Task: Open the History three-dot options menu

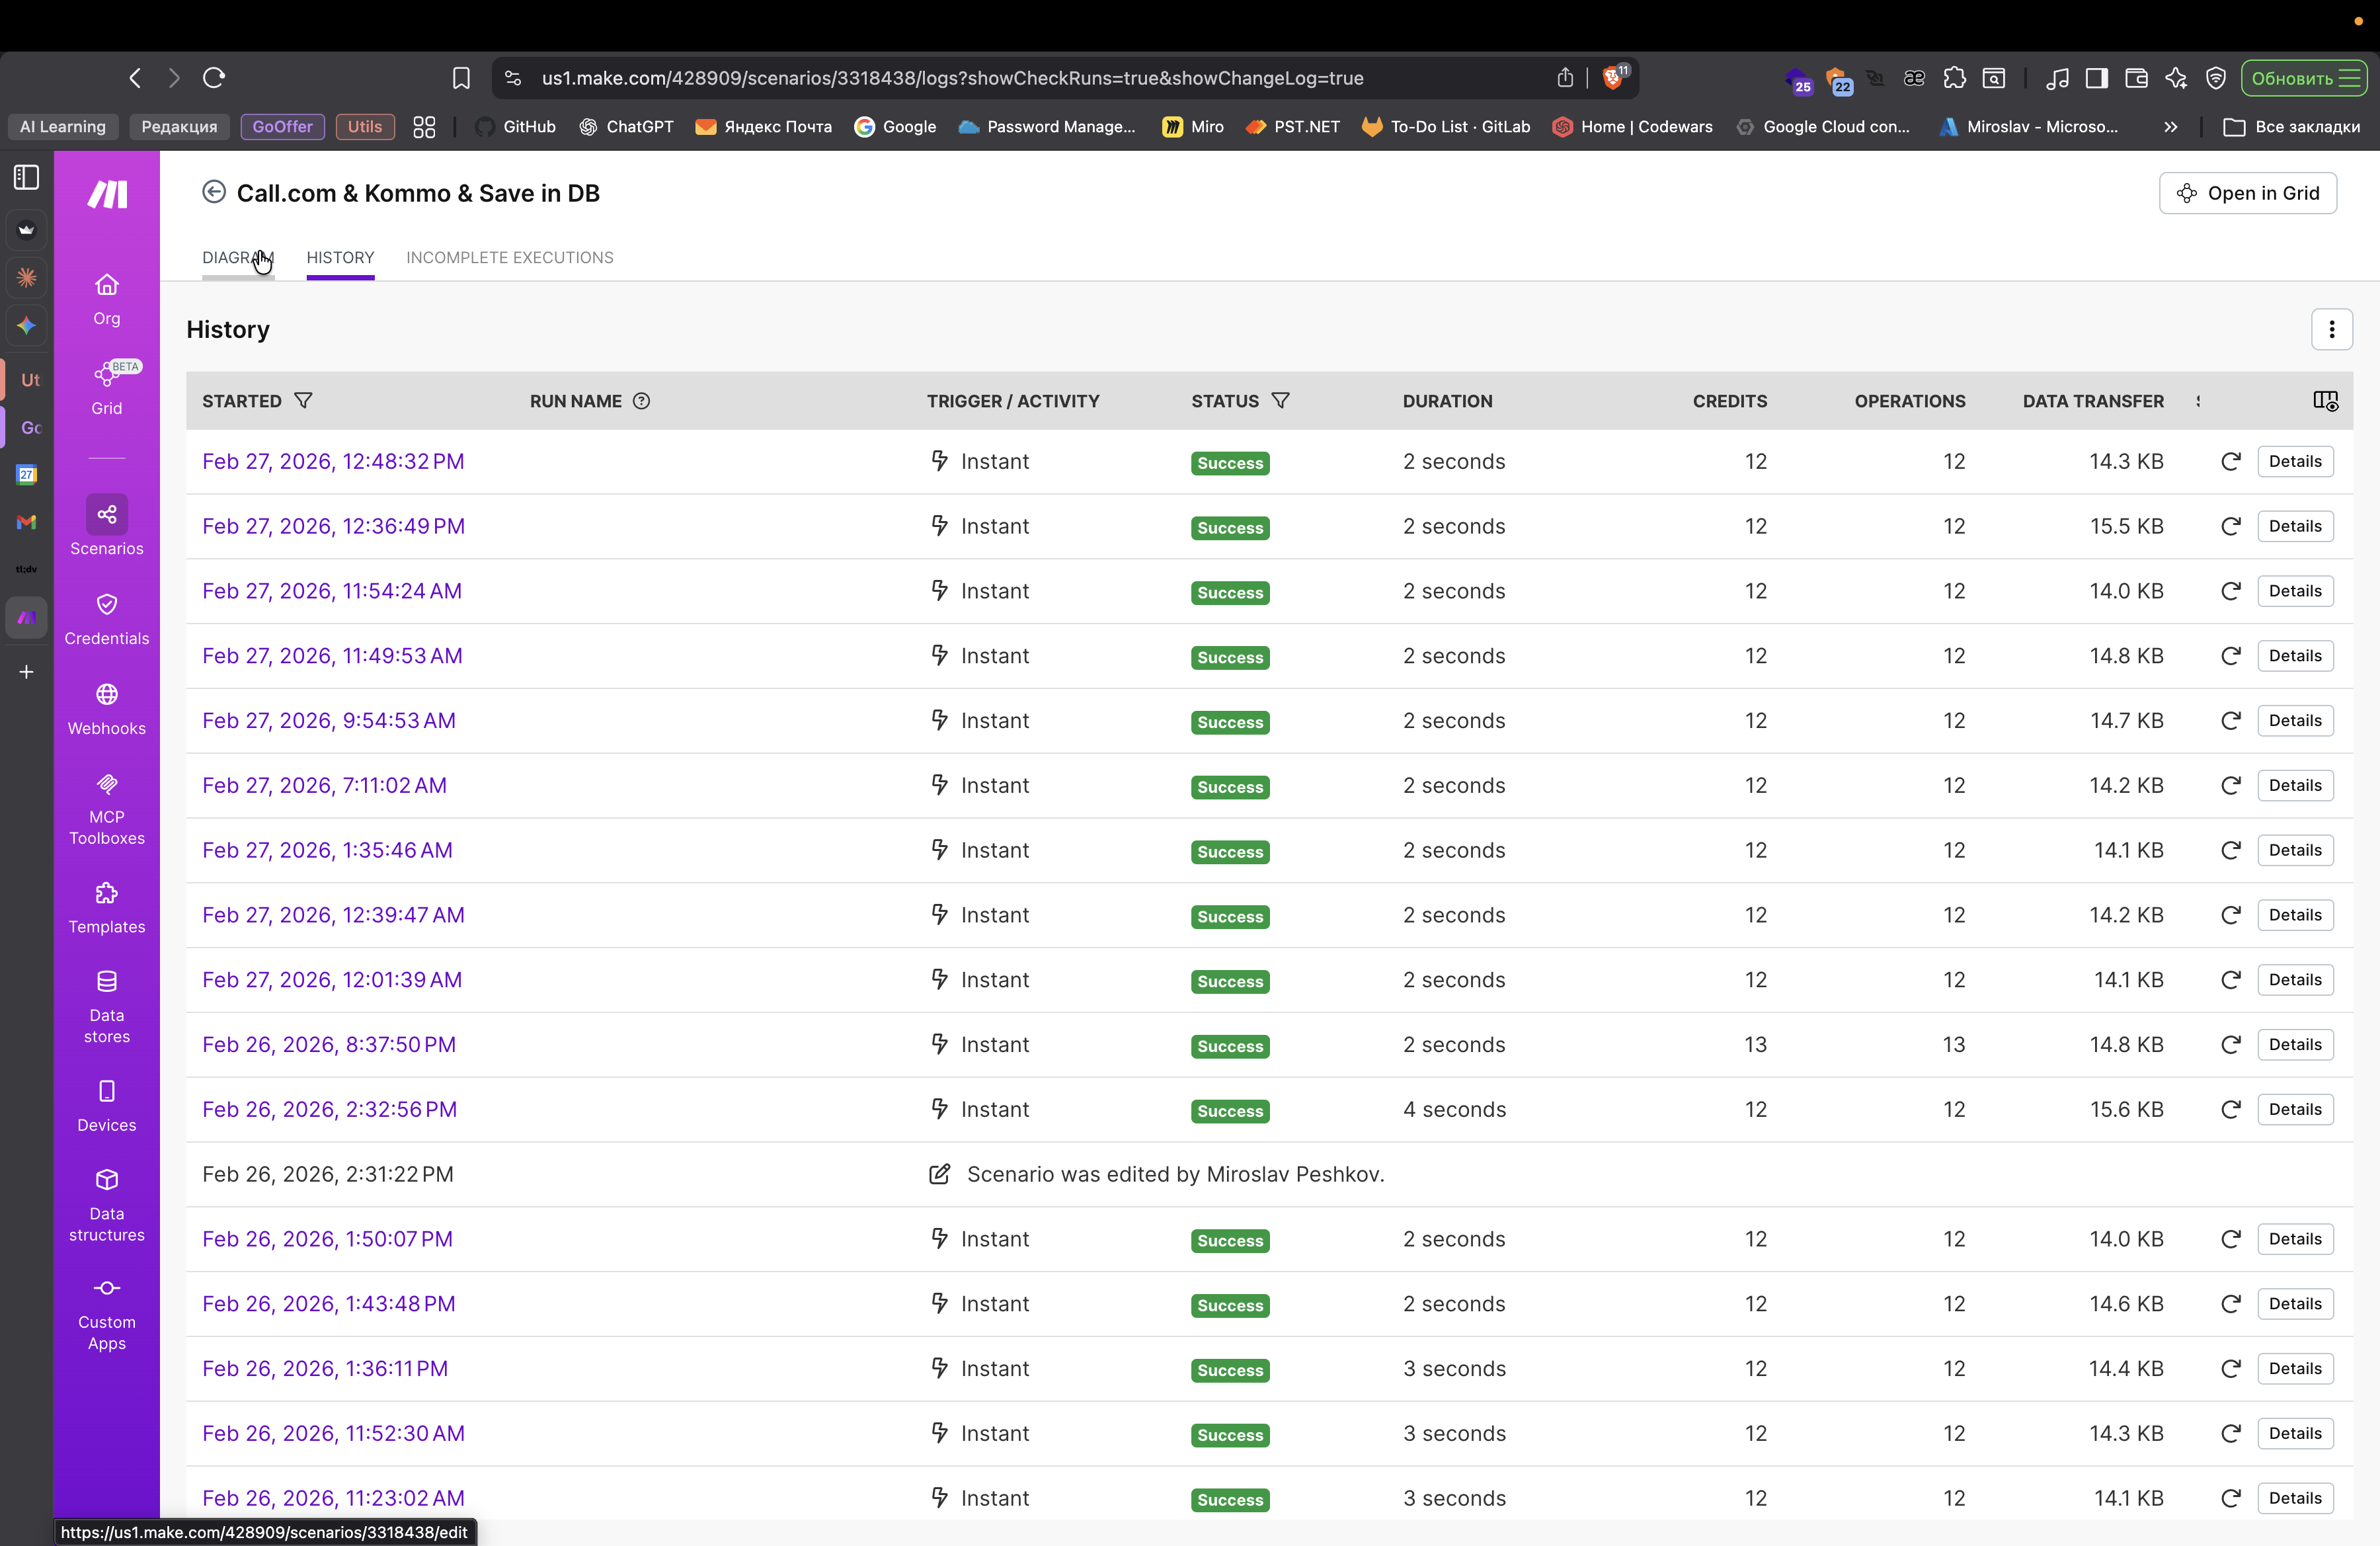Action: coord(2331,329)
